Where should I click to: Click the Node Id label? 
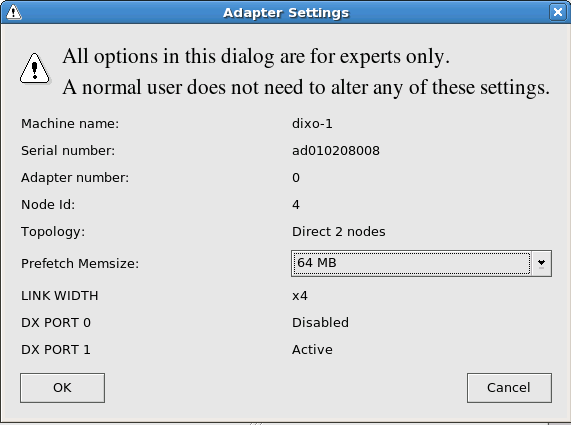point(48,205)
